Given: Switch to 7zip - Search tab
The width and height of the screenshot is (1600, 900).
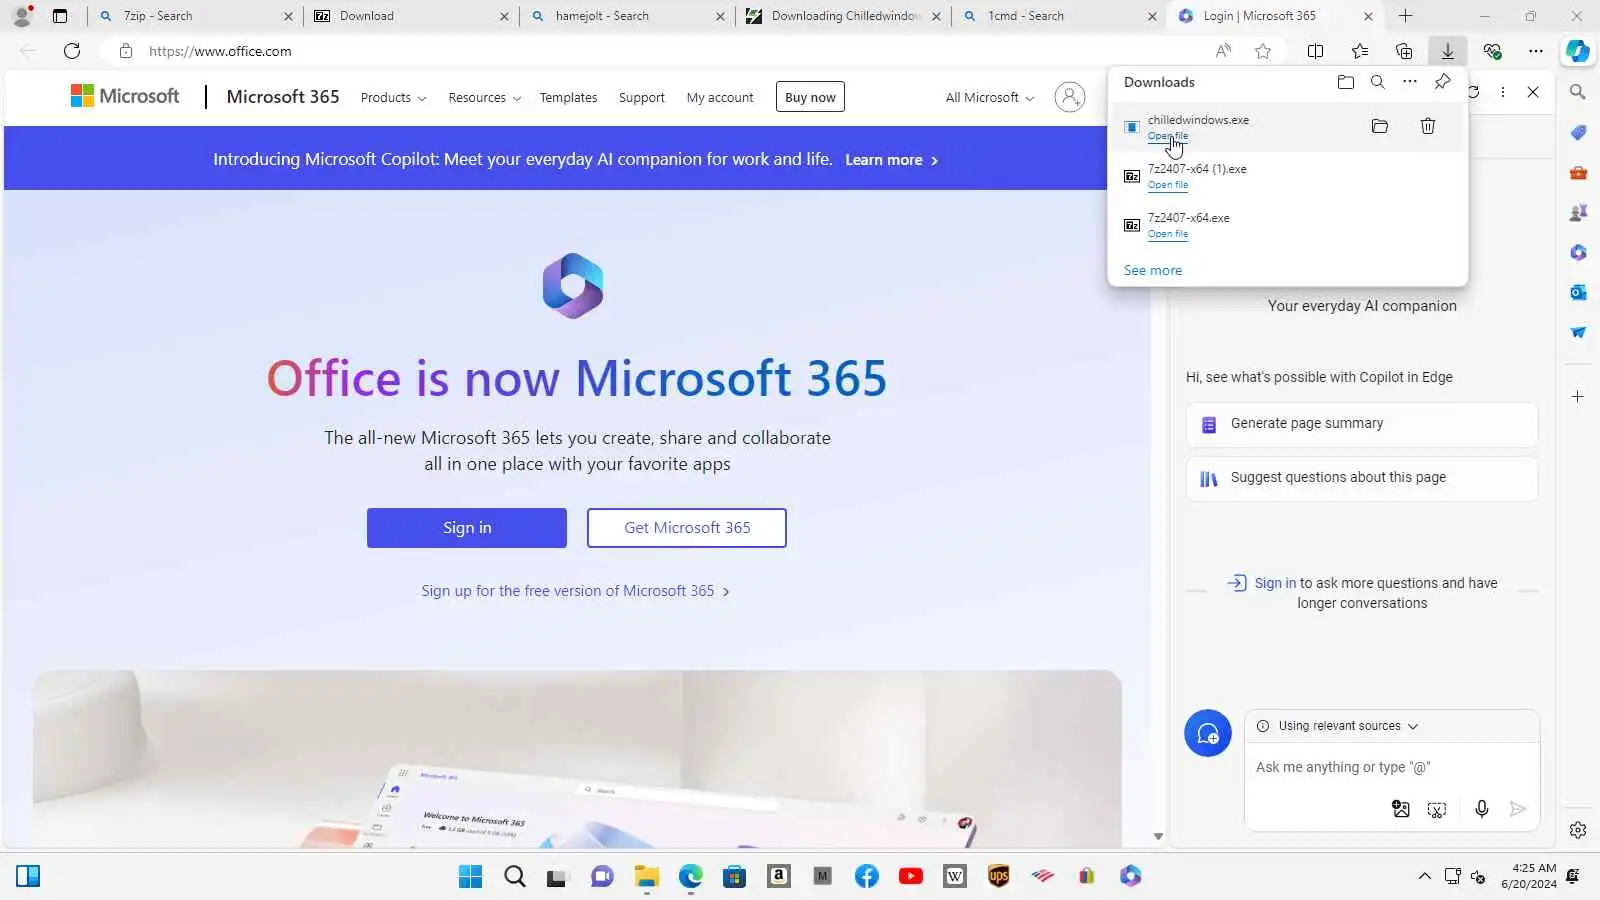Looking at the screenshot, I should [x=196, y=16].
